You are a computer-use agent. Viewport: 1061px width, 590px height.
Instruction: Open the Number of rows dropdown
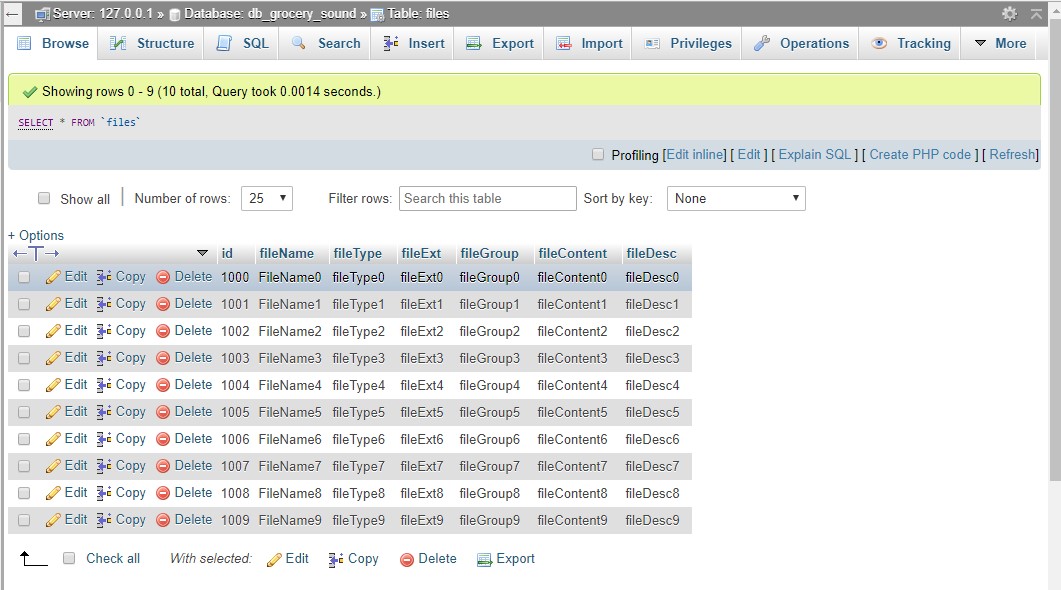[267, 198]
